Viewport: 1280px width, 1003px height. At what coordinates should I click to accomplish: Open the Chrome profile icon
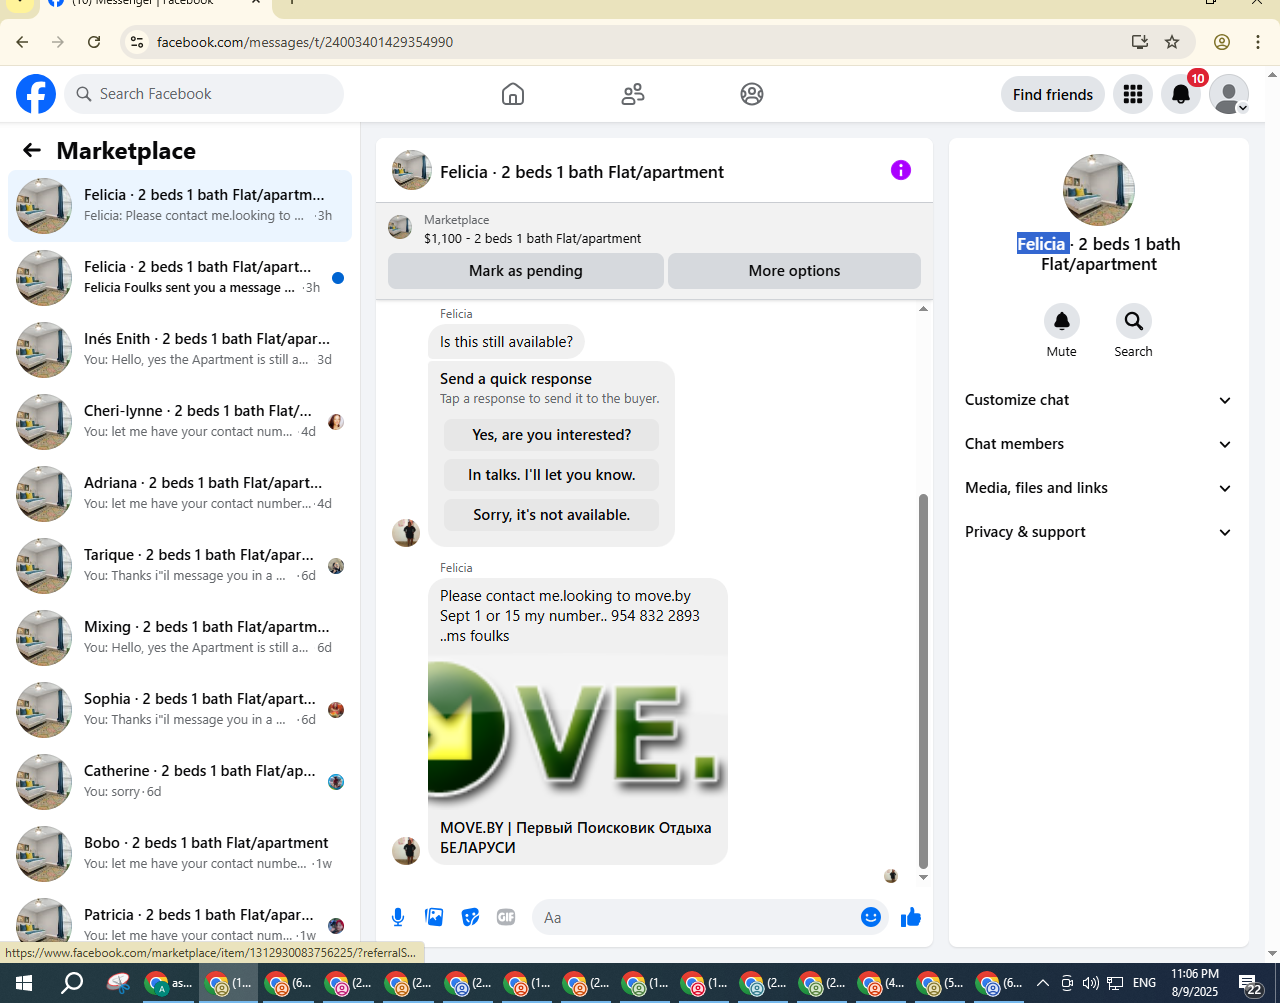pos(1222,42)
